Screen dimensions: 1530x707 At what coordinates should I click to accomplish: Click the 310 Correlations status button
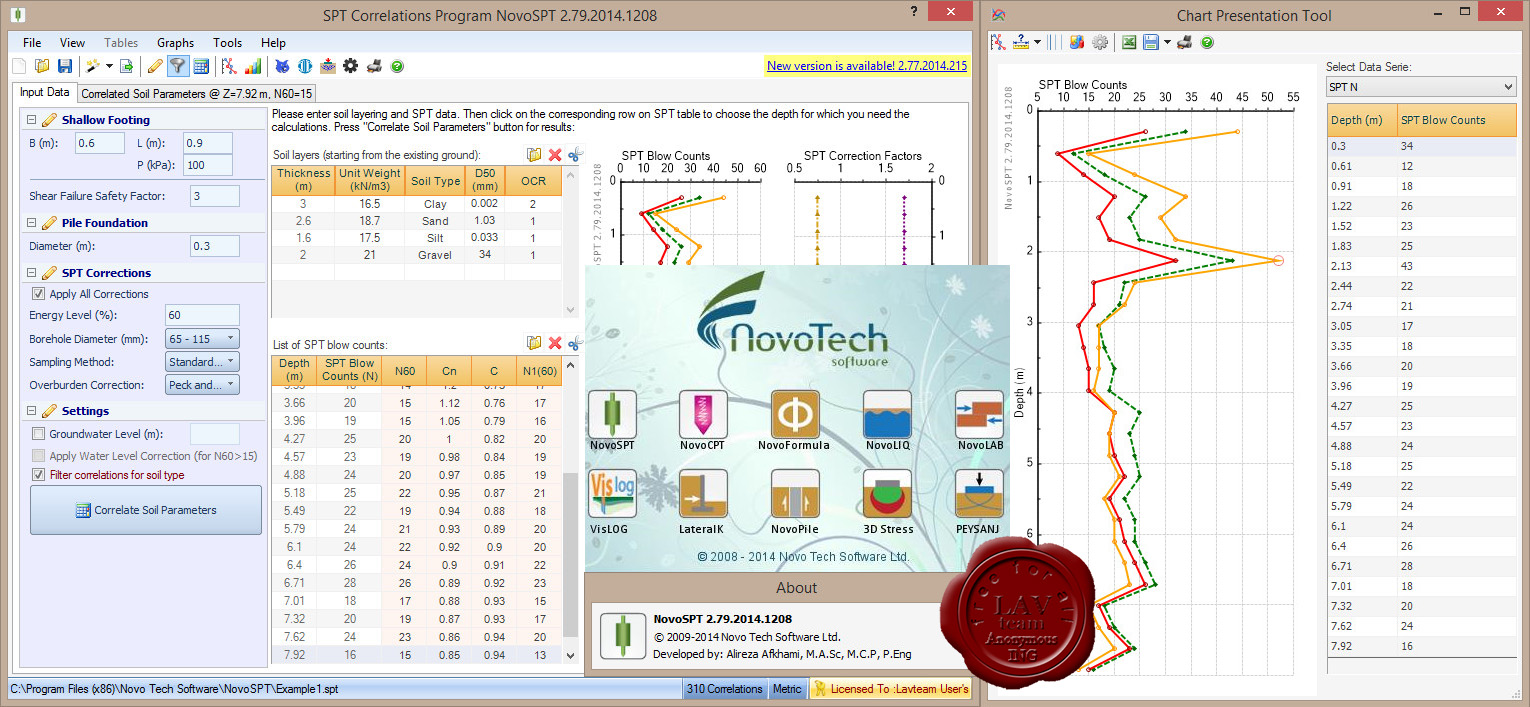tap(725, 689)
